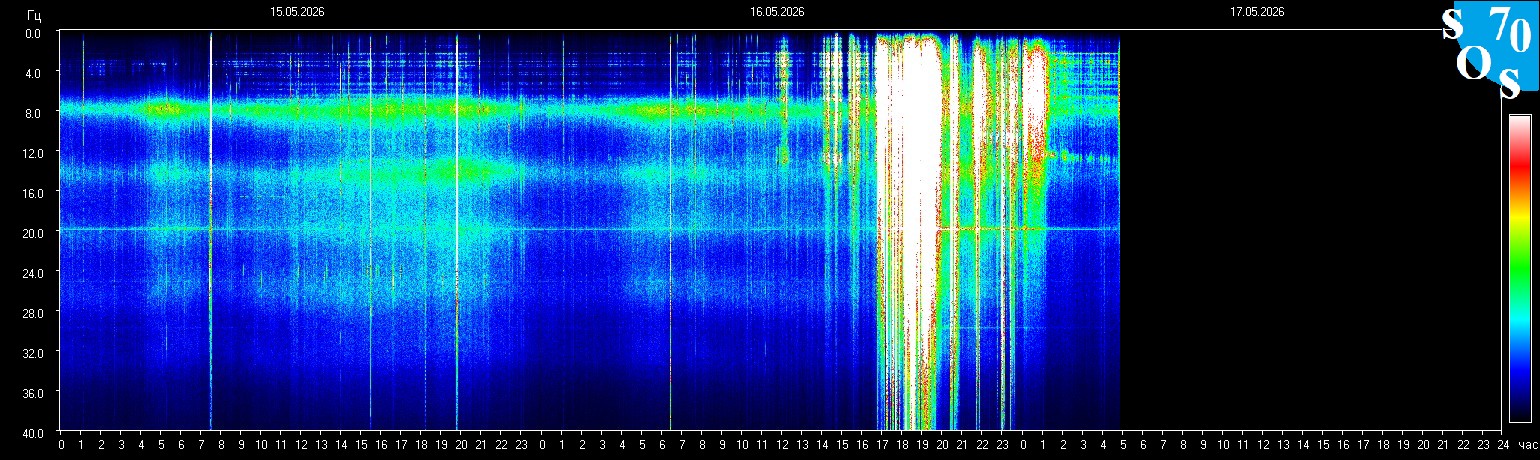
Task: Click the 4.0 frequency axis label
Action: click(x=32, y=73)
